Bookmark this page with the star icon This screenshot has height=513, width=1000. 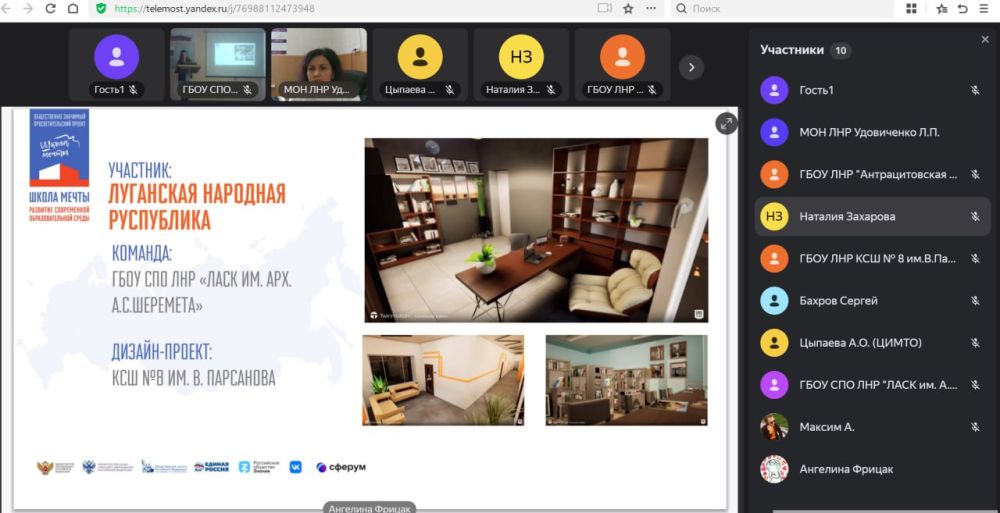click(628, 9)
